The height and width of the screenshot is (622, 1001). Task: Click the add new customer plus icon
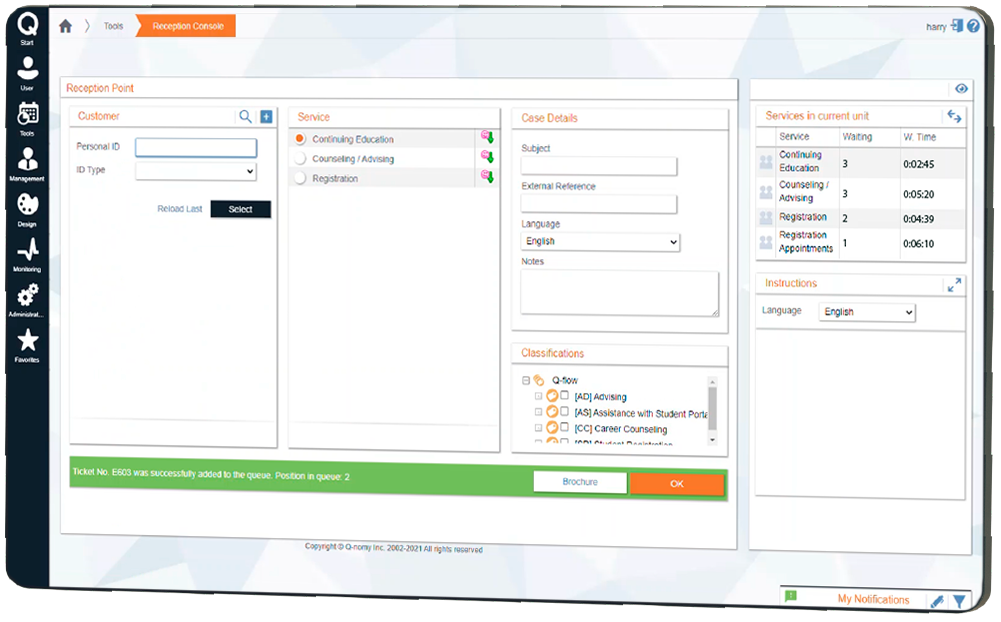point(266,117)
